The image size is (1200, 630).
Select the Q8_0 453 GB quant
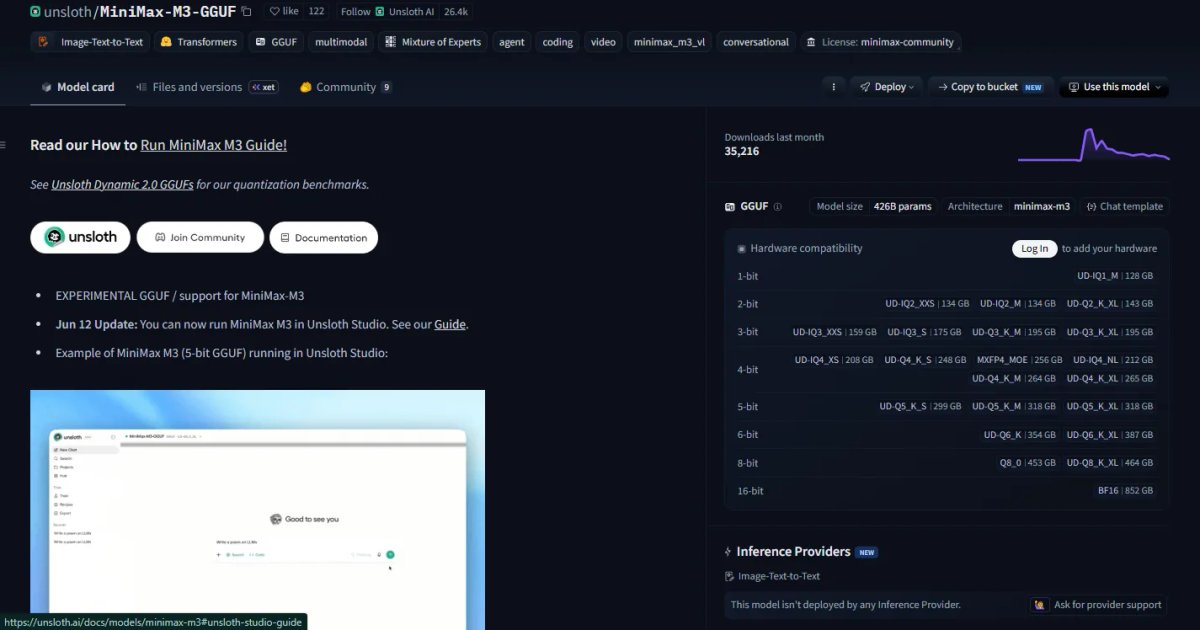(x=1027, y=462)
